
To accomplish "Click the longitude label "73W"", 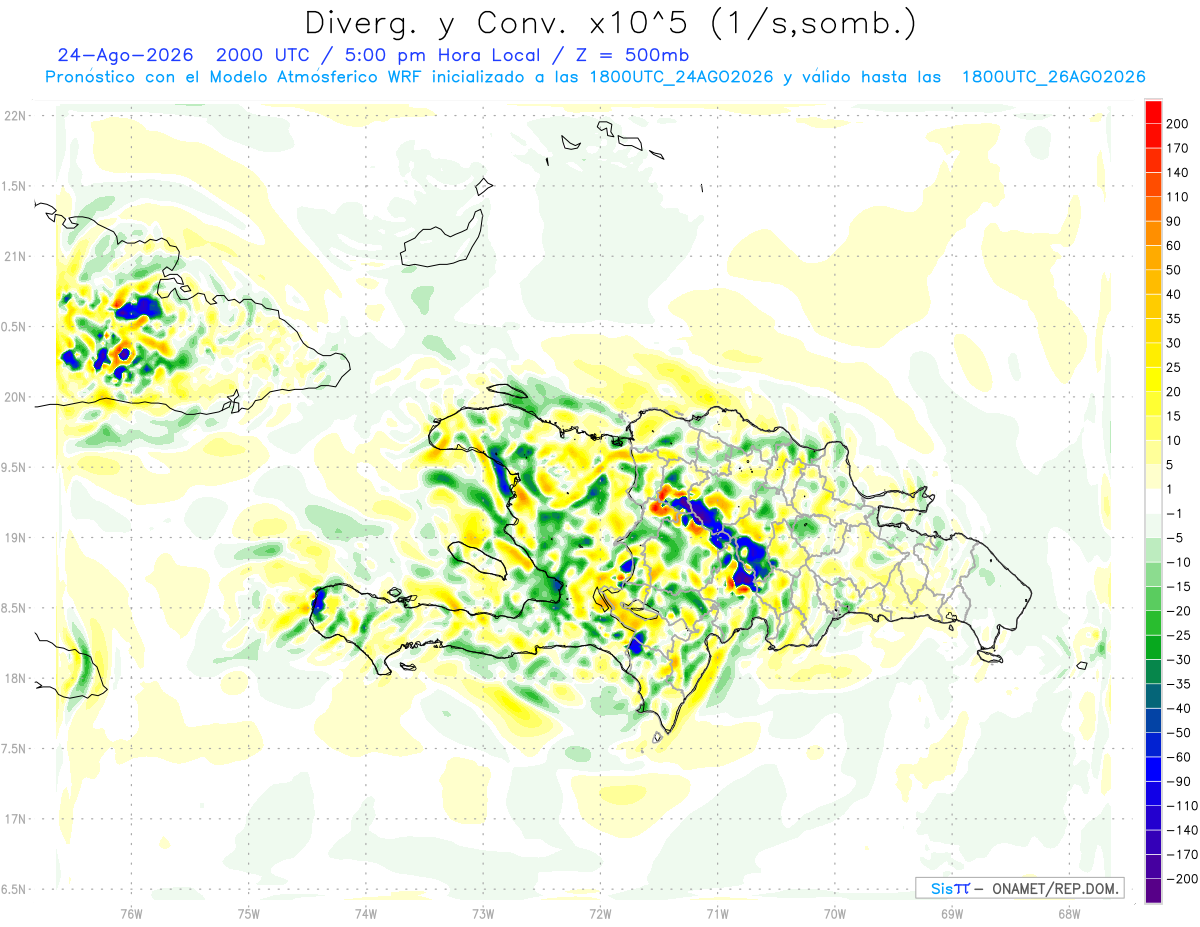I will tap(483, 914).
